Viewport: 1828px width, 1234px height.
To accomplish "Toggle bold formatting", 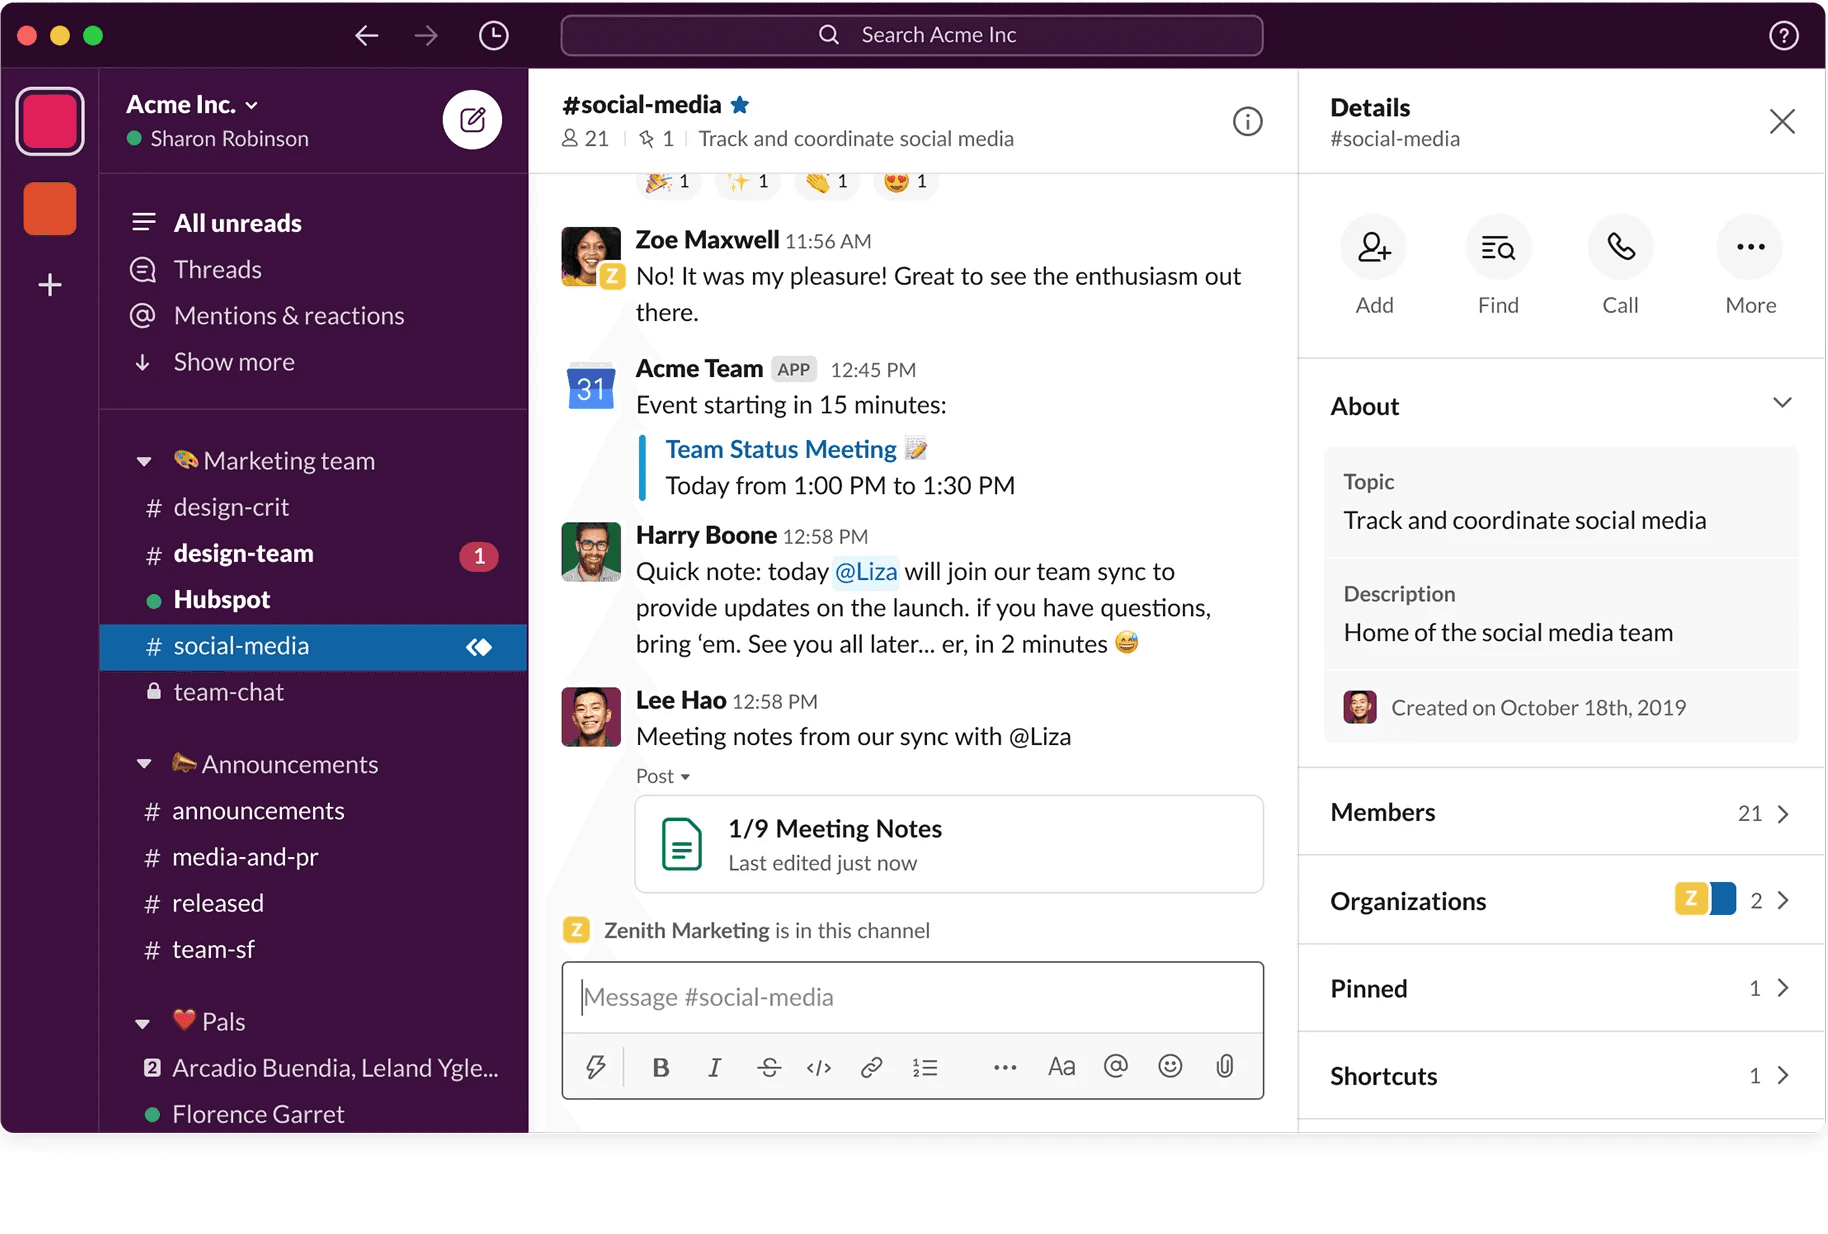I will 660,1067.
